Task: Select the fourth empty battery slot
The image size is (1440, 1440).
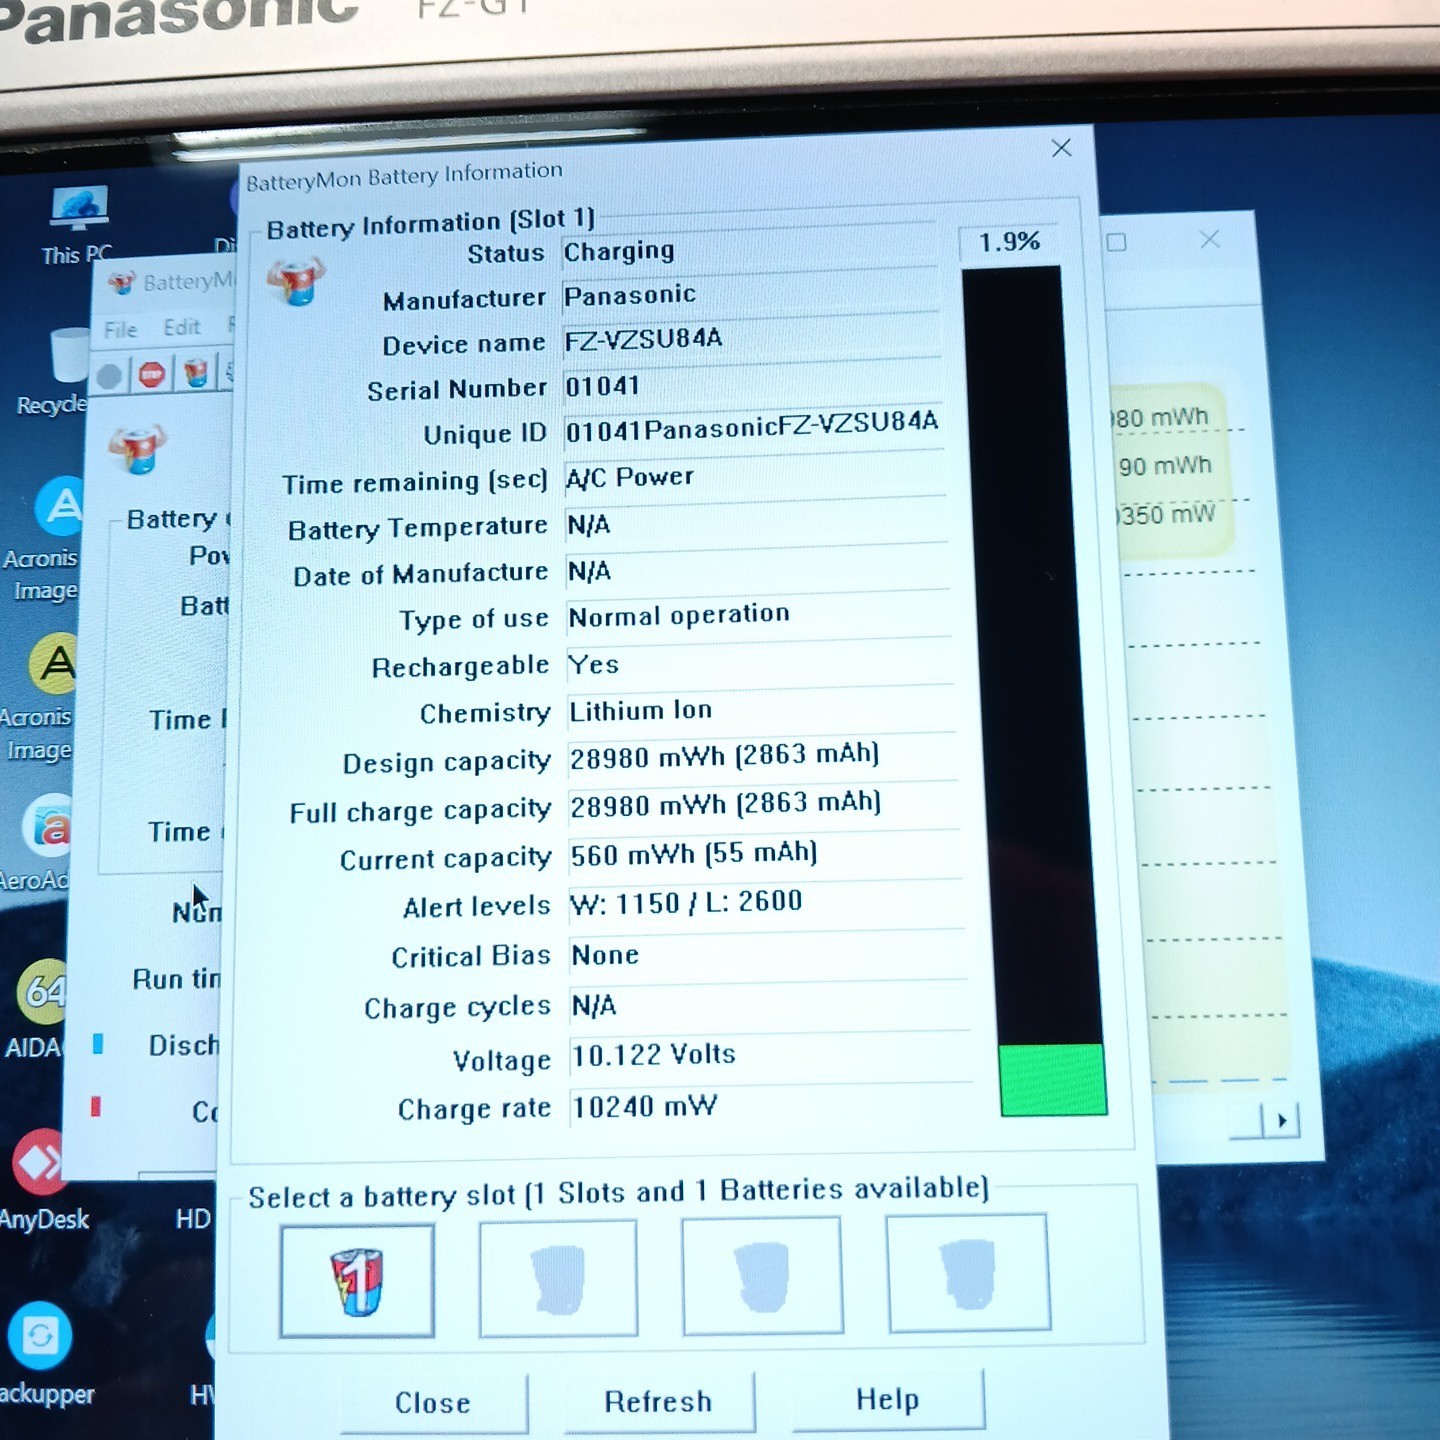Action: (968, 1273)
